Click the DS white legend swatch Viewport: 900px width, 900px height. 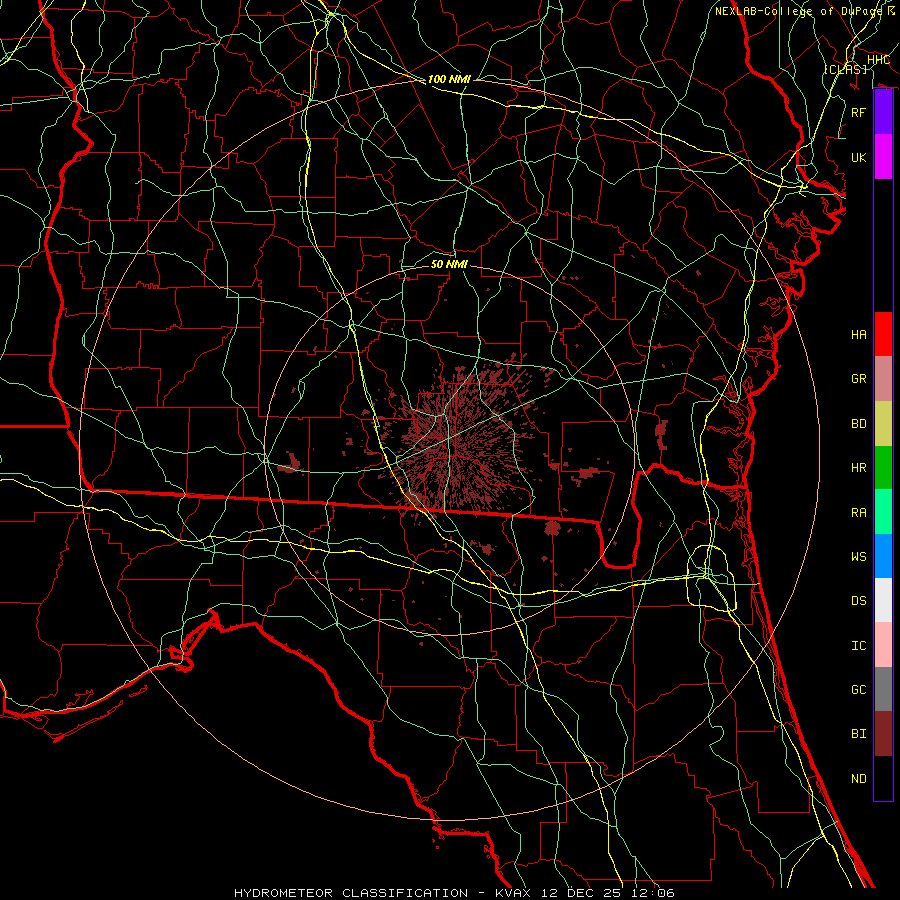(883, 600)
